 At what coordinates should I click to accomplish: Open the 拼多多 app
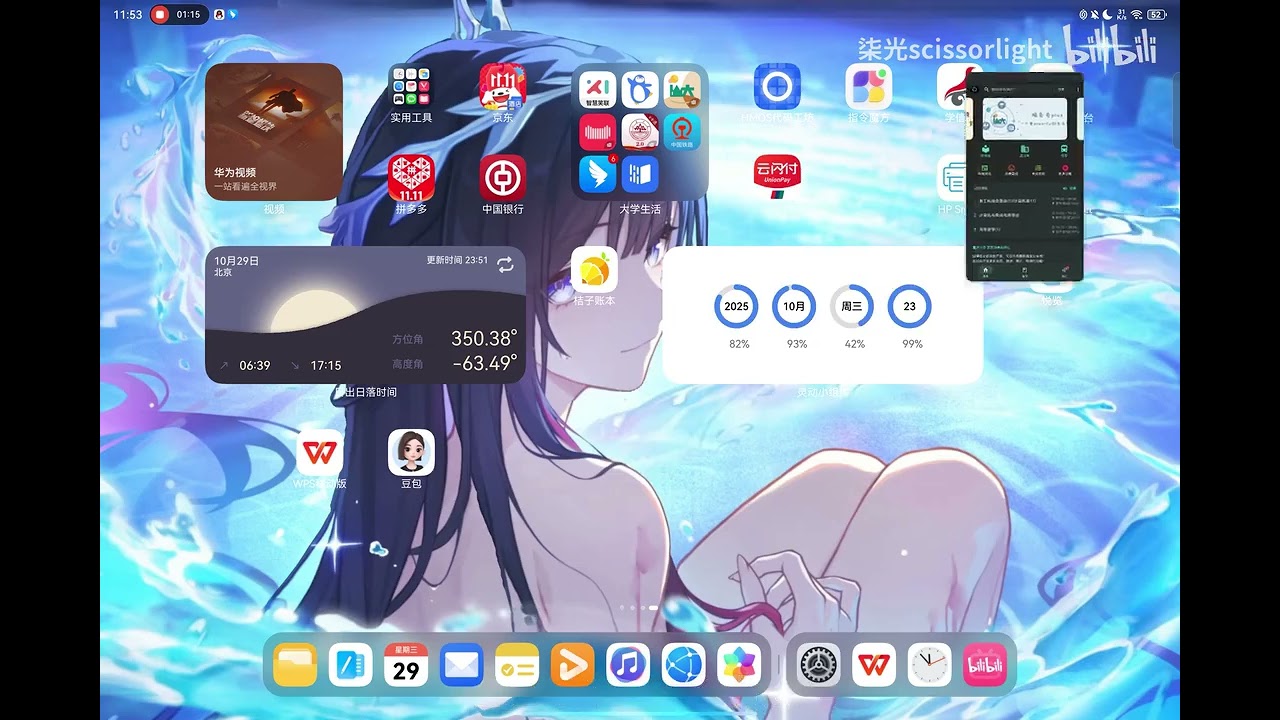[x=411, y=178]
